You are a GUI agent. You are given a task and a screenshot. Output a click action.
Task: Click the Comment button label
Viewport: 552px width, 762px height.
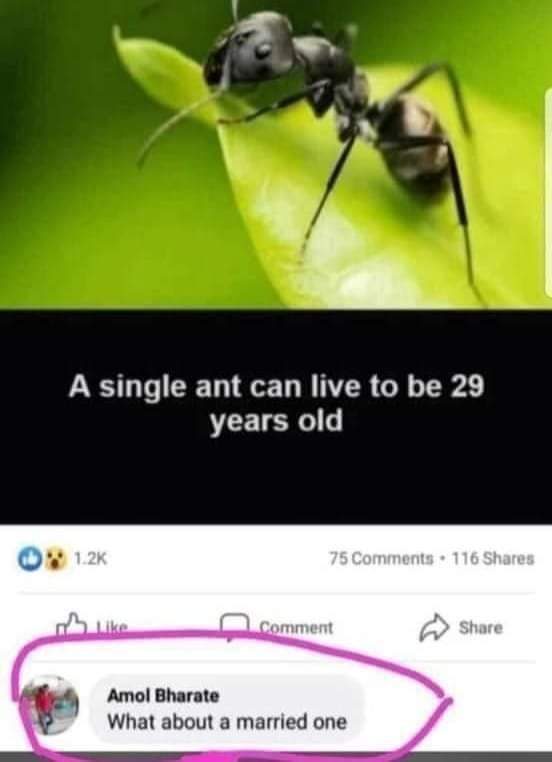coord(296,627)
